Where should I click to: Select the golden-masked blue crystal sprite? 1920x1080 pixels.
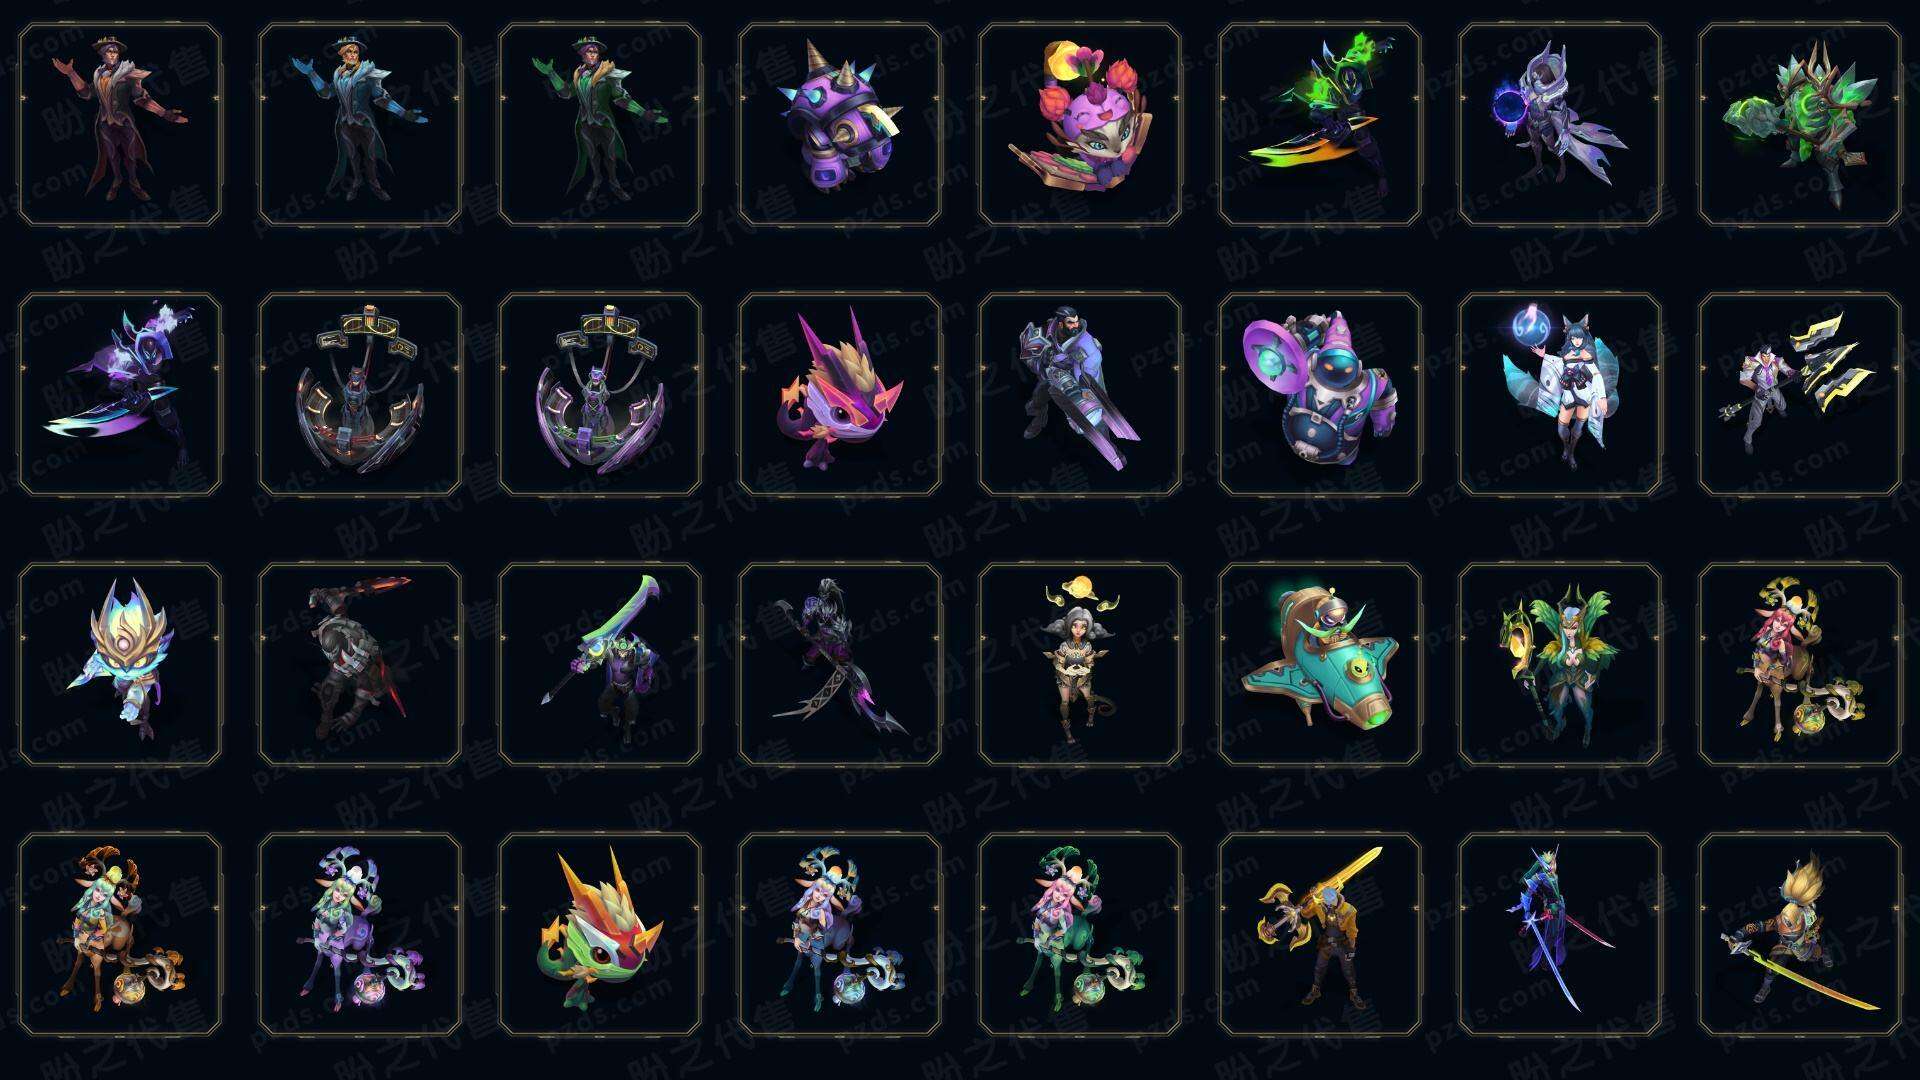coord(120,664)
